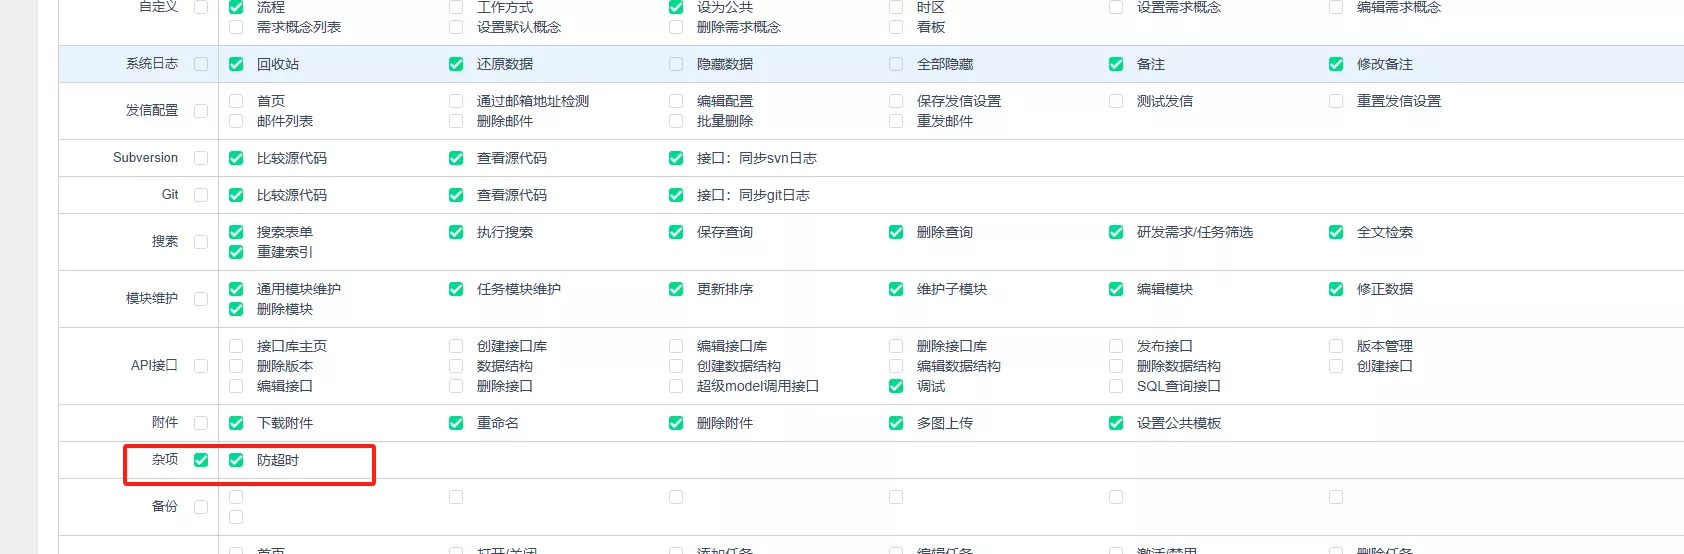Uncheck the 保存查询 checkbox
Viewport: 1684px width, 554px height.
[x=676, y=232]
